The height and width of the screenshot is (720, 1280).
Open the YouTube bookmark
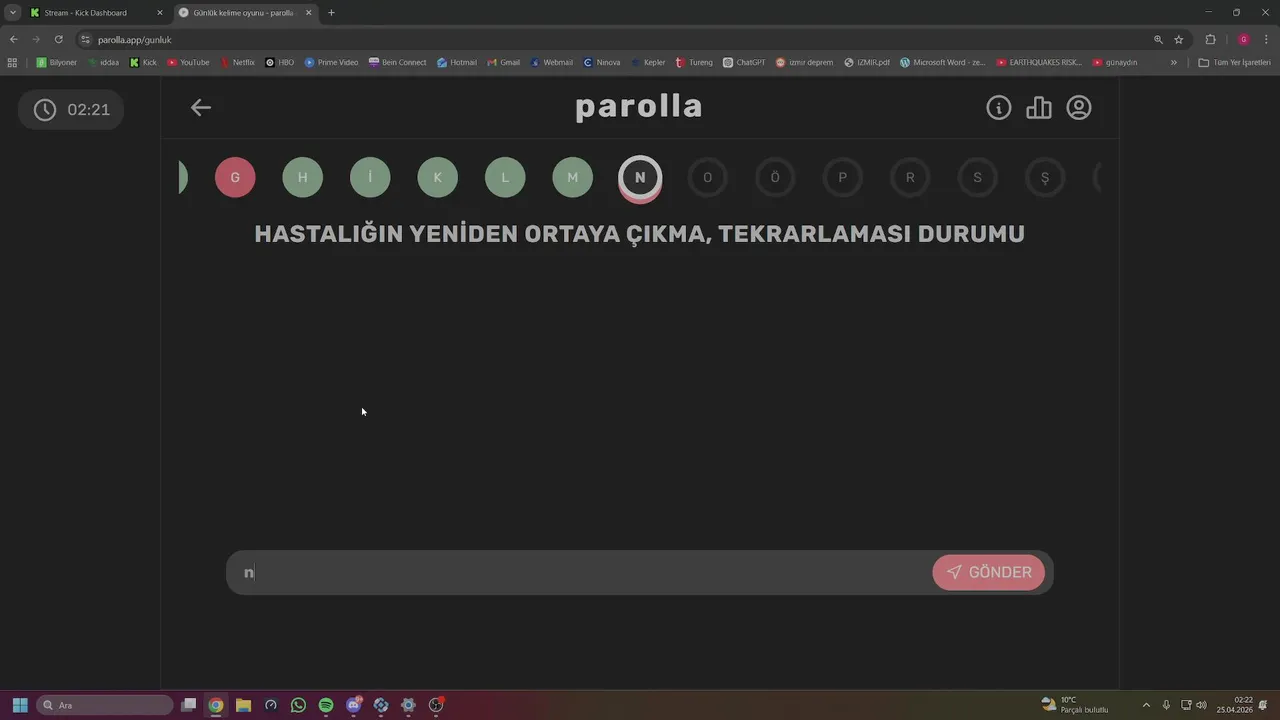[188, 62]
